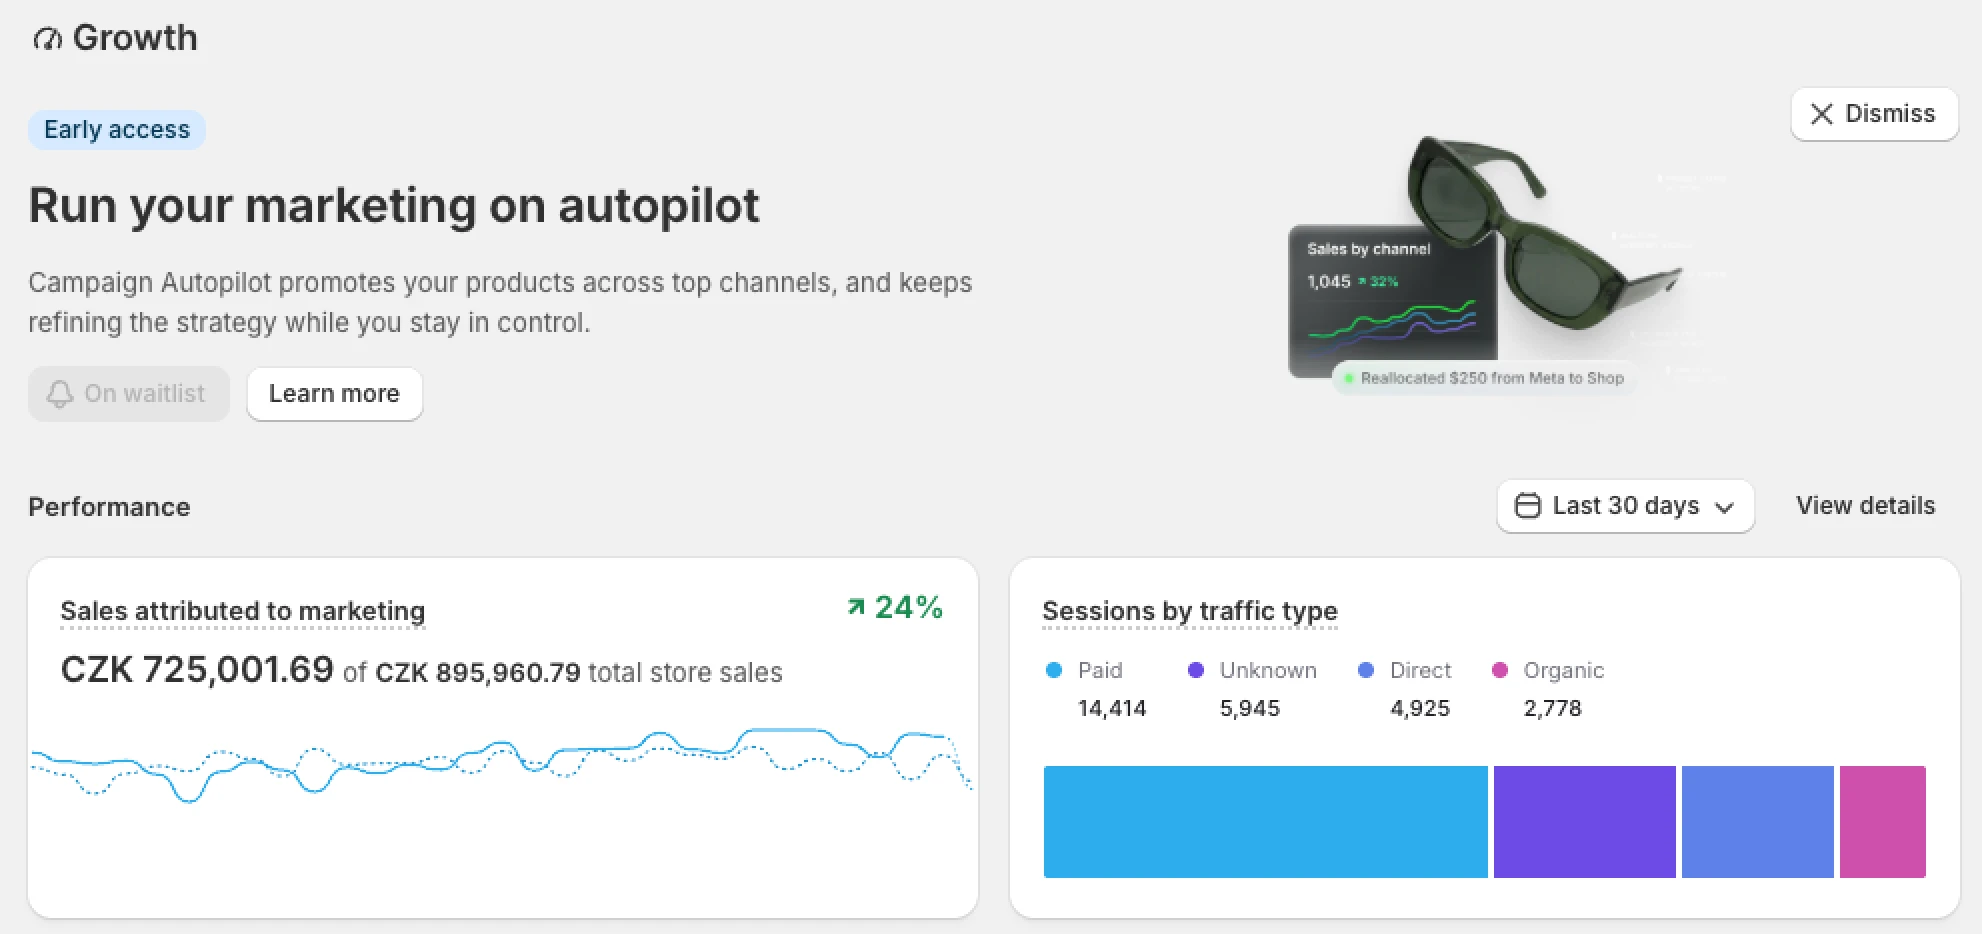Click the Unknown legend dot
This screenshot has height=934, width=1982.
tap(1195, 670)
